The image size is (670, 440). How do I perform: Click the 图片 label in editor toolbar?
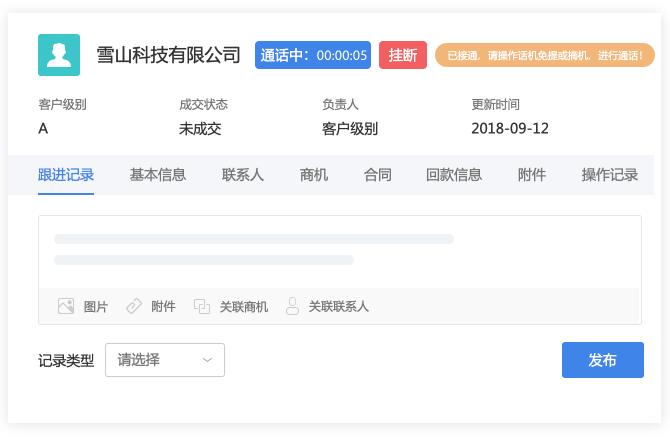click(96, 307)
